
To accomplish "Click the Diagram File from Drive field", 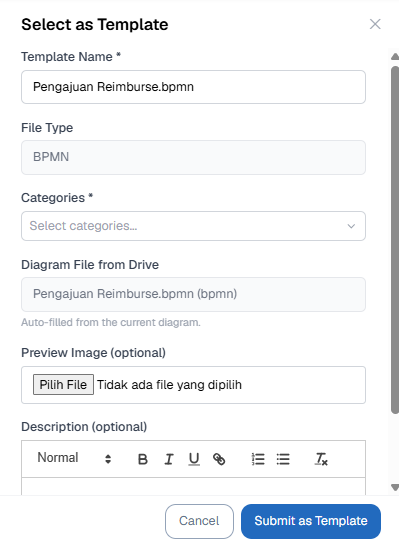I will pos(193,294).
